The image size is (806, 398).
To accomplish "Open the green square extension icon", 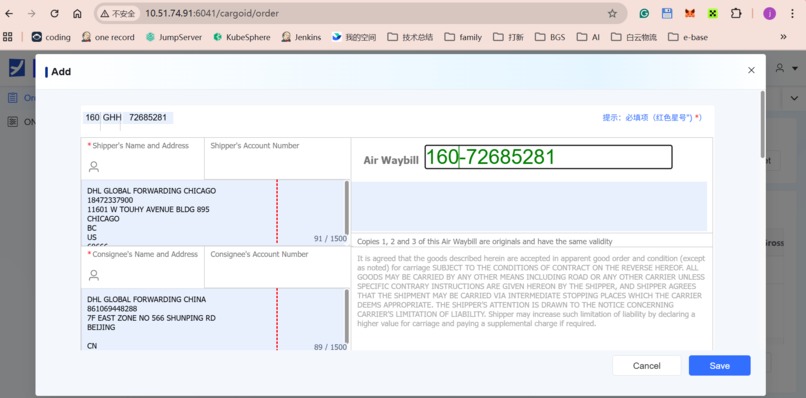I will 712,14.
